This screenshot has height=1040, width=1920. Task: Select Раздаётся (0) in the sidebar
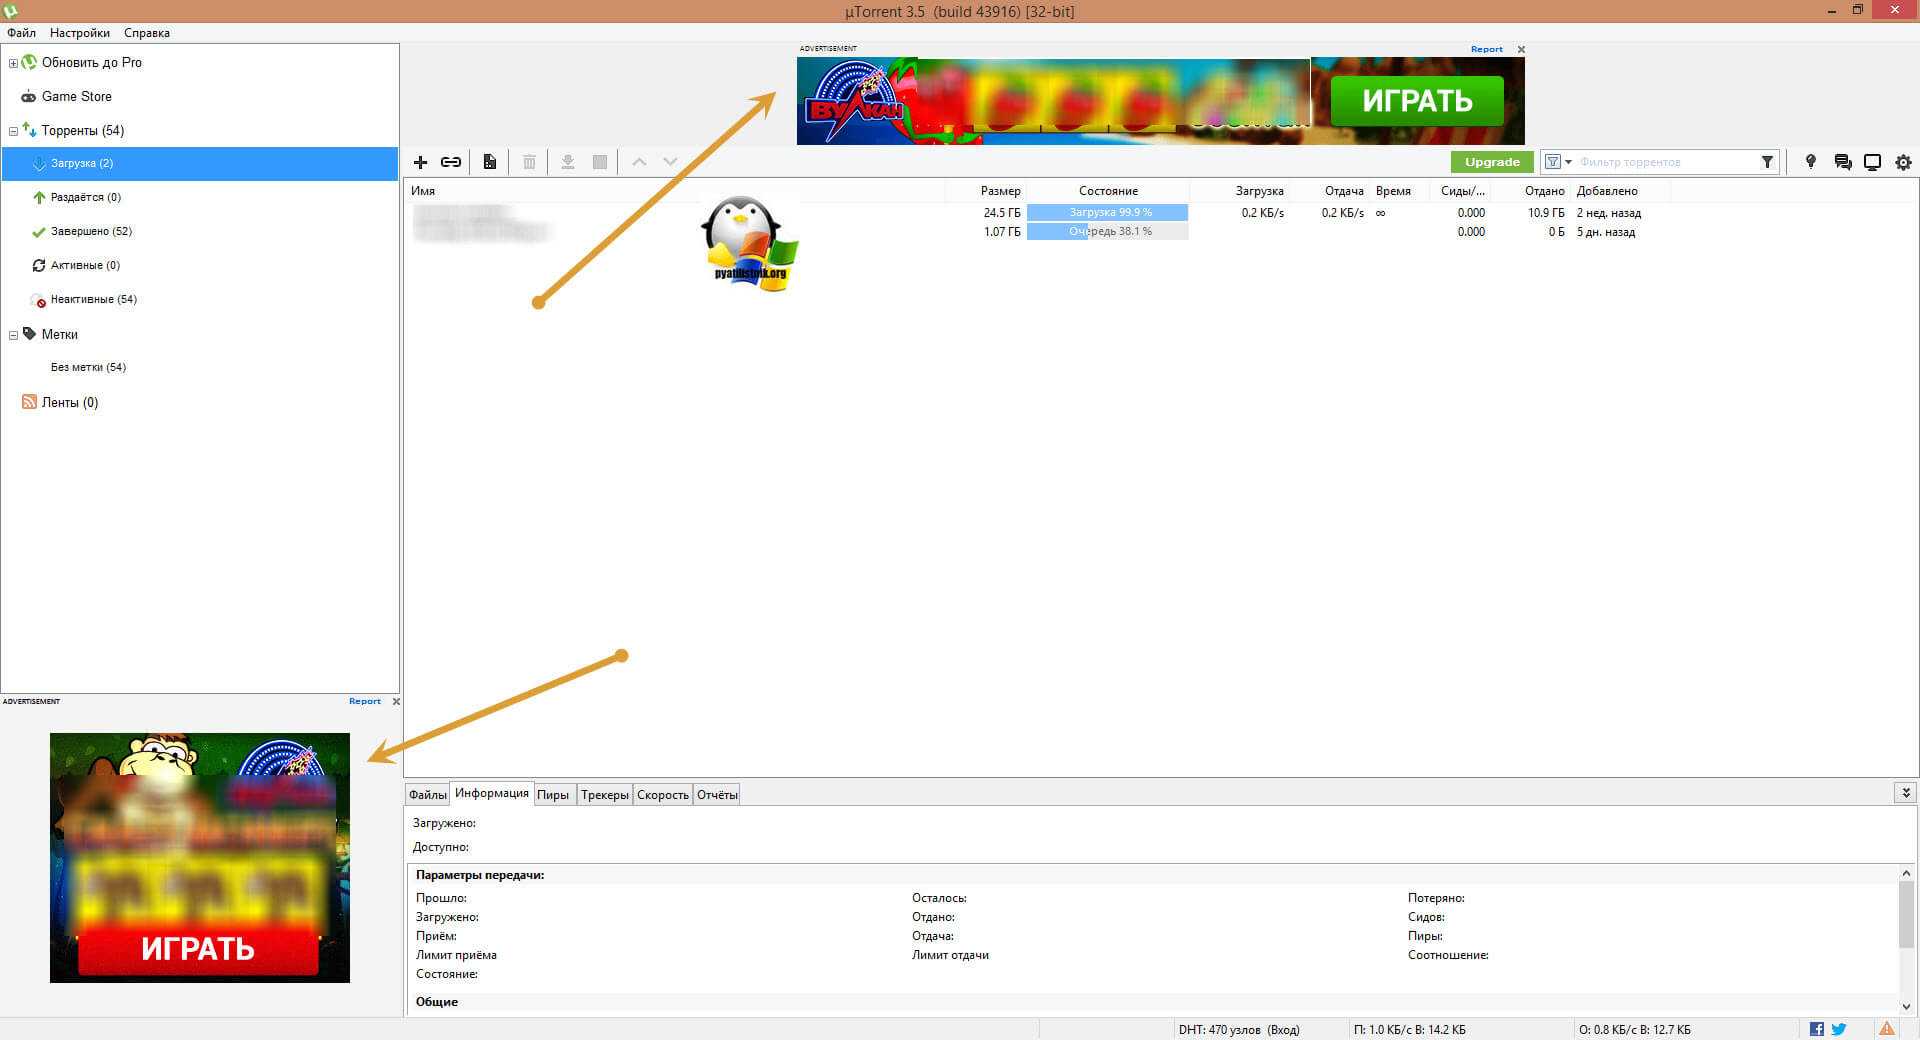click(86, 198)
